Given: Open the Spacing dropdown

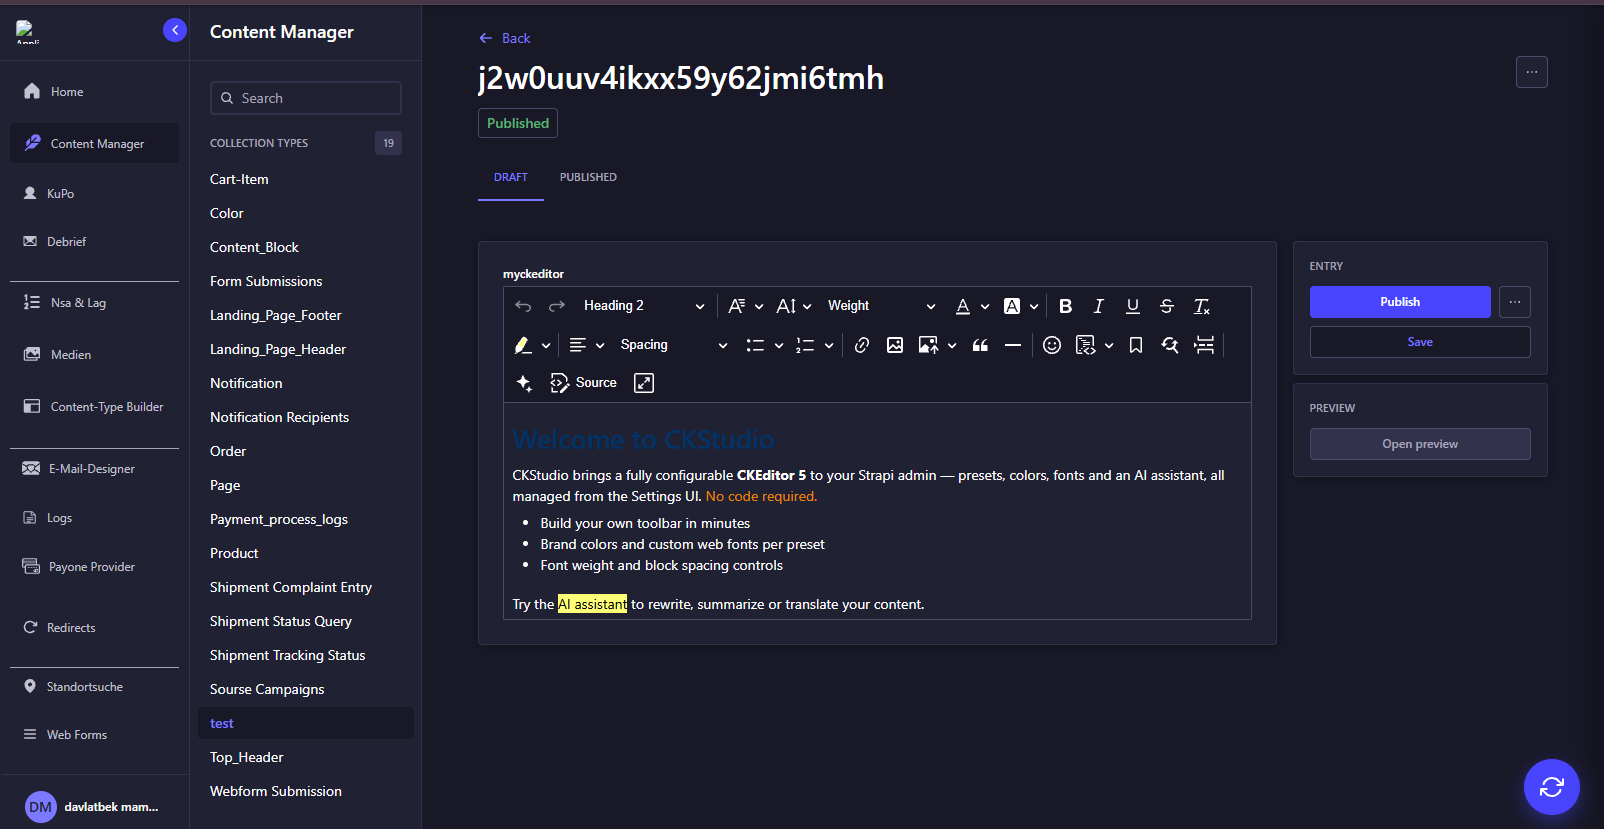Looking at the screenshot, I should coord(673,345).
